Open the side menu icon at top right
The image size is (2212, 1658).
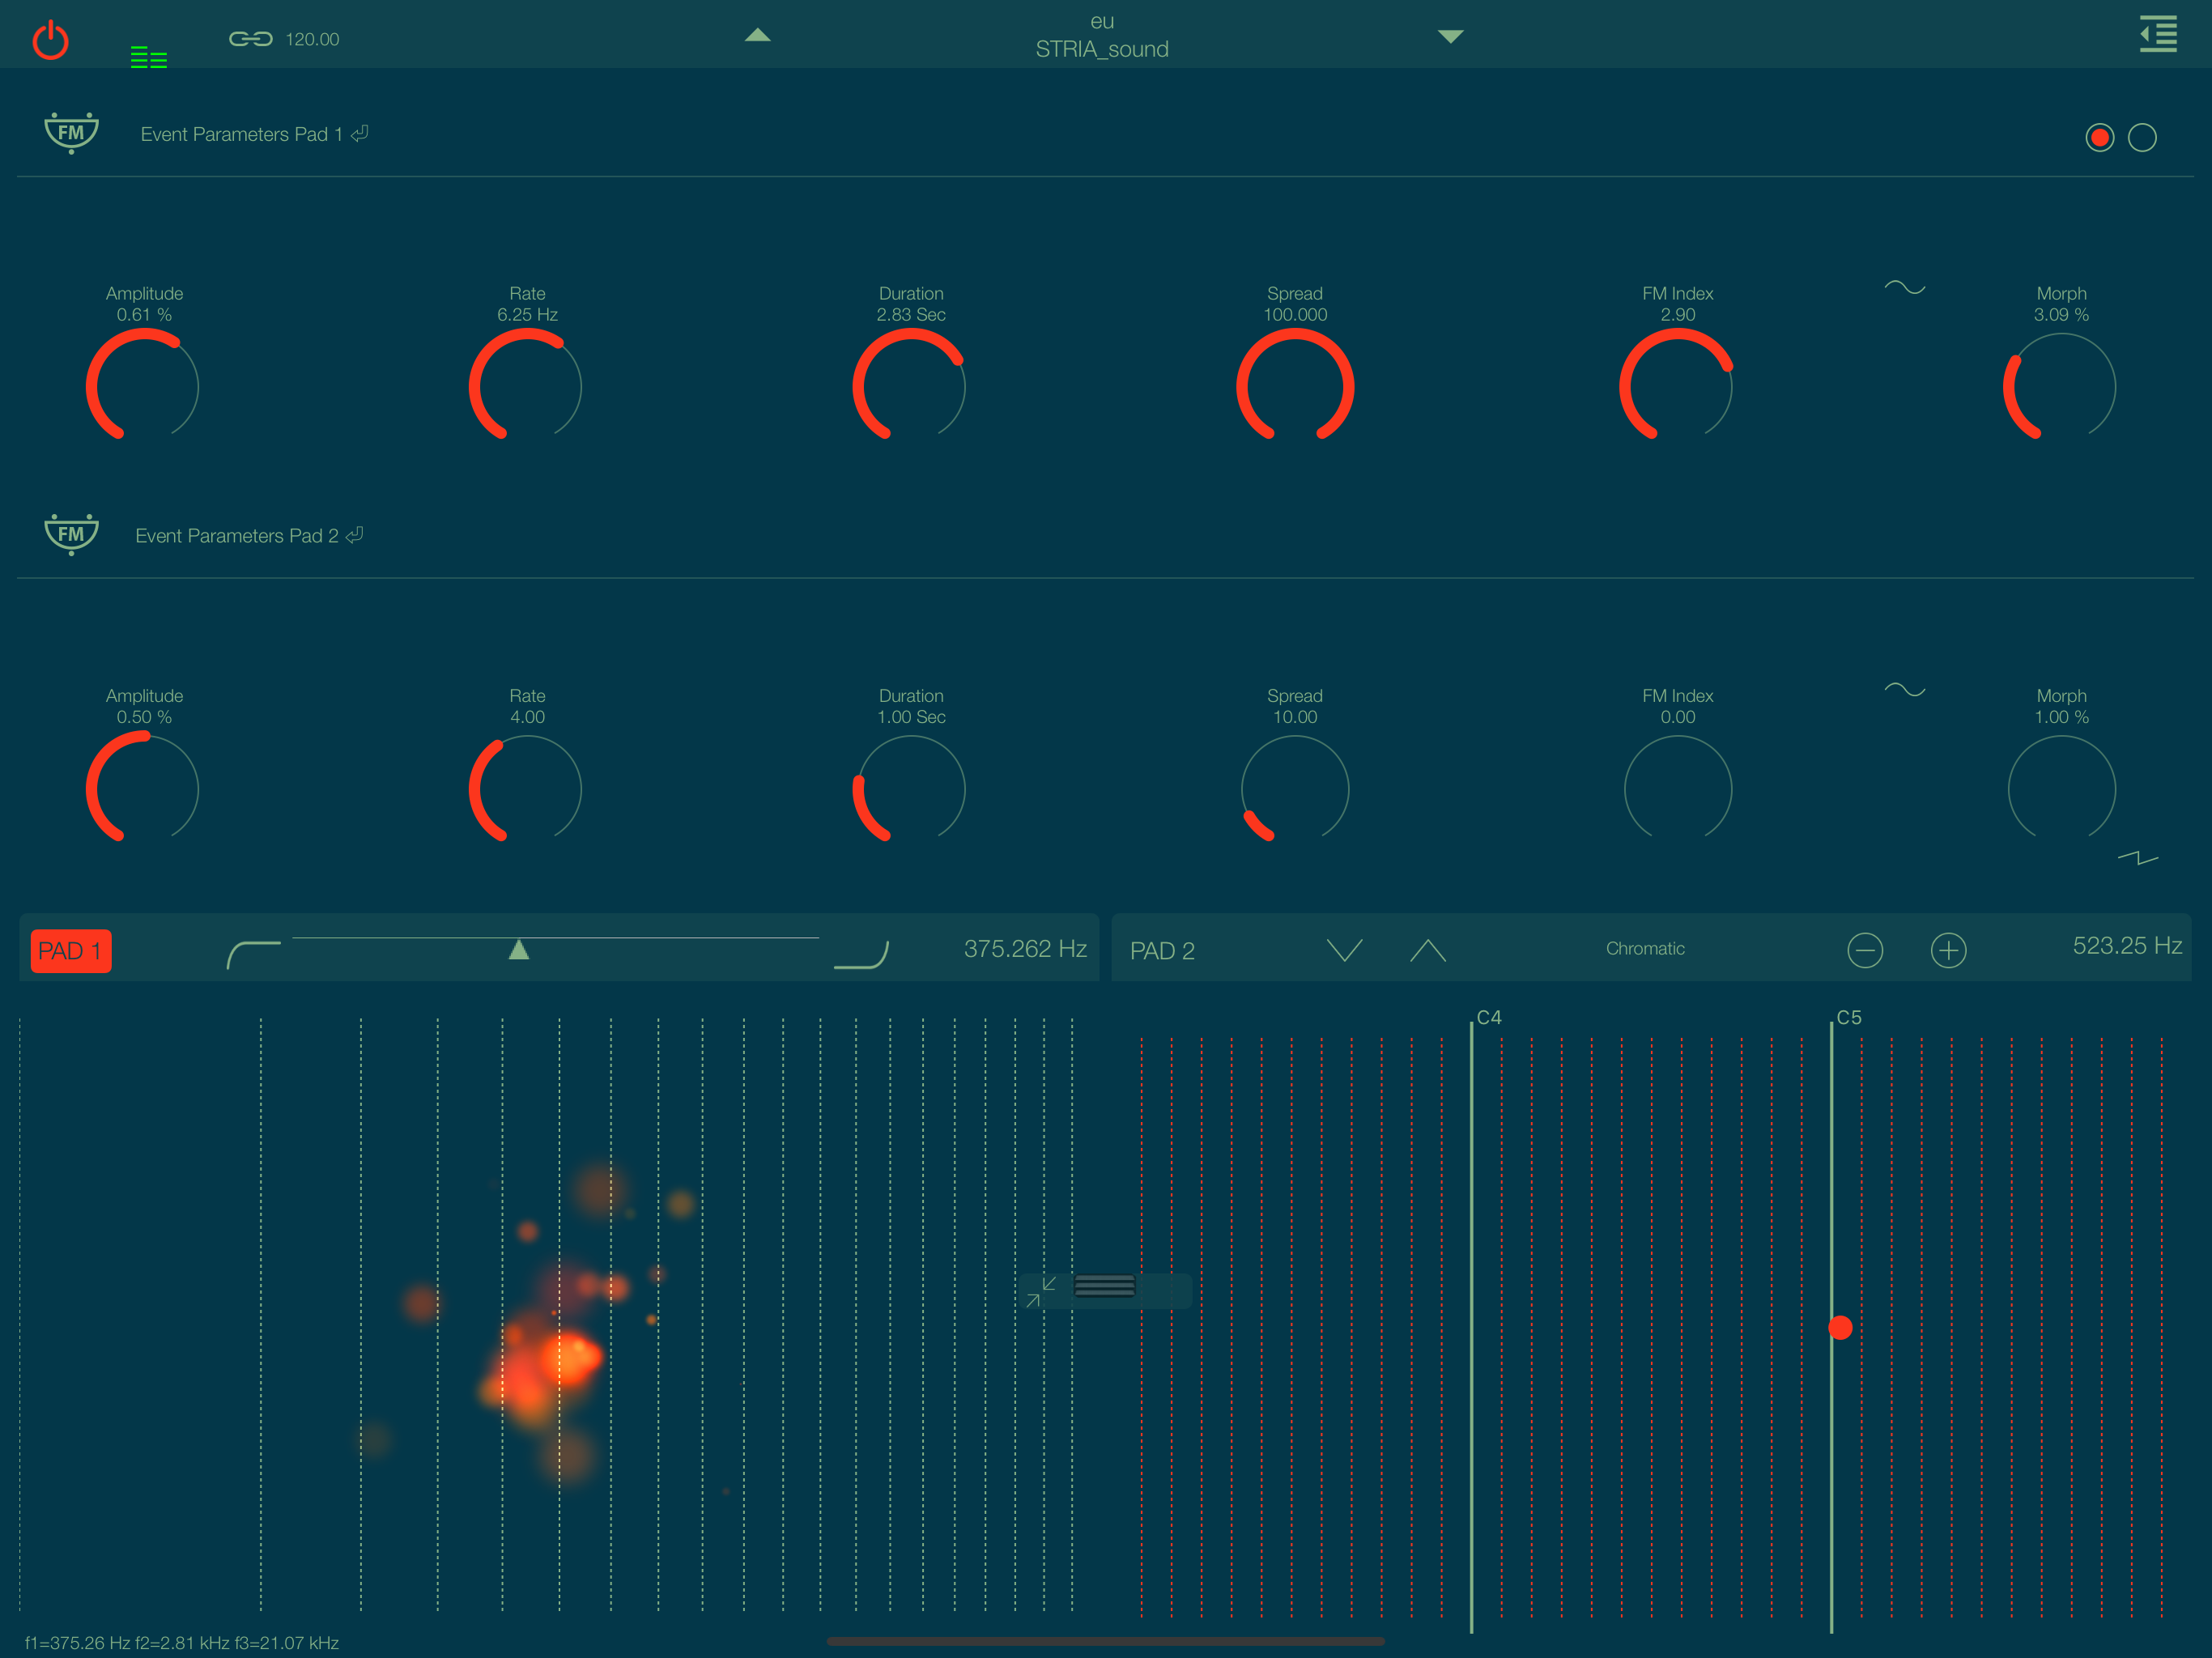point(2158,34)
